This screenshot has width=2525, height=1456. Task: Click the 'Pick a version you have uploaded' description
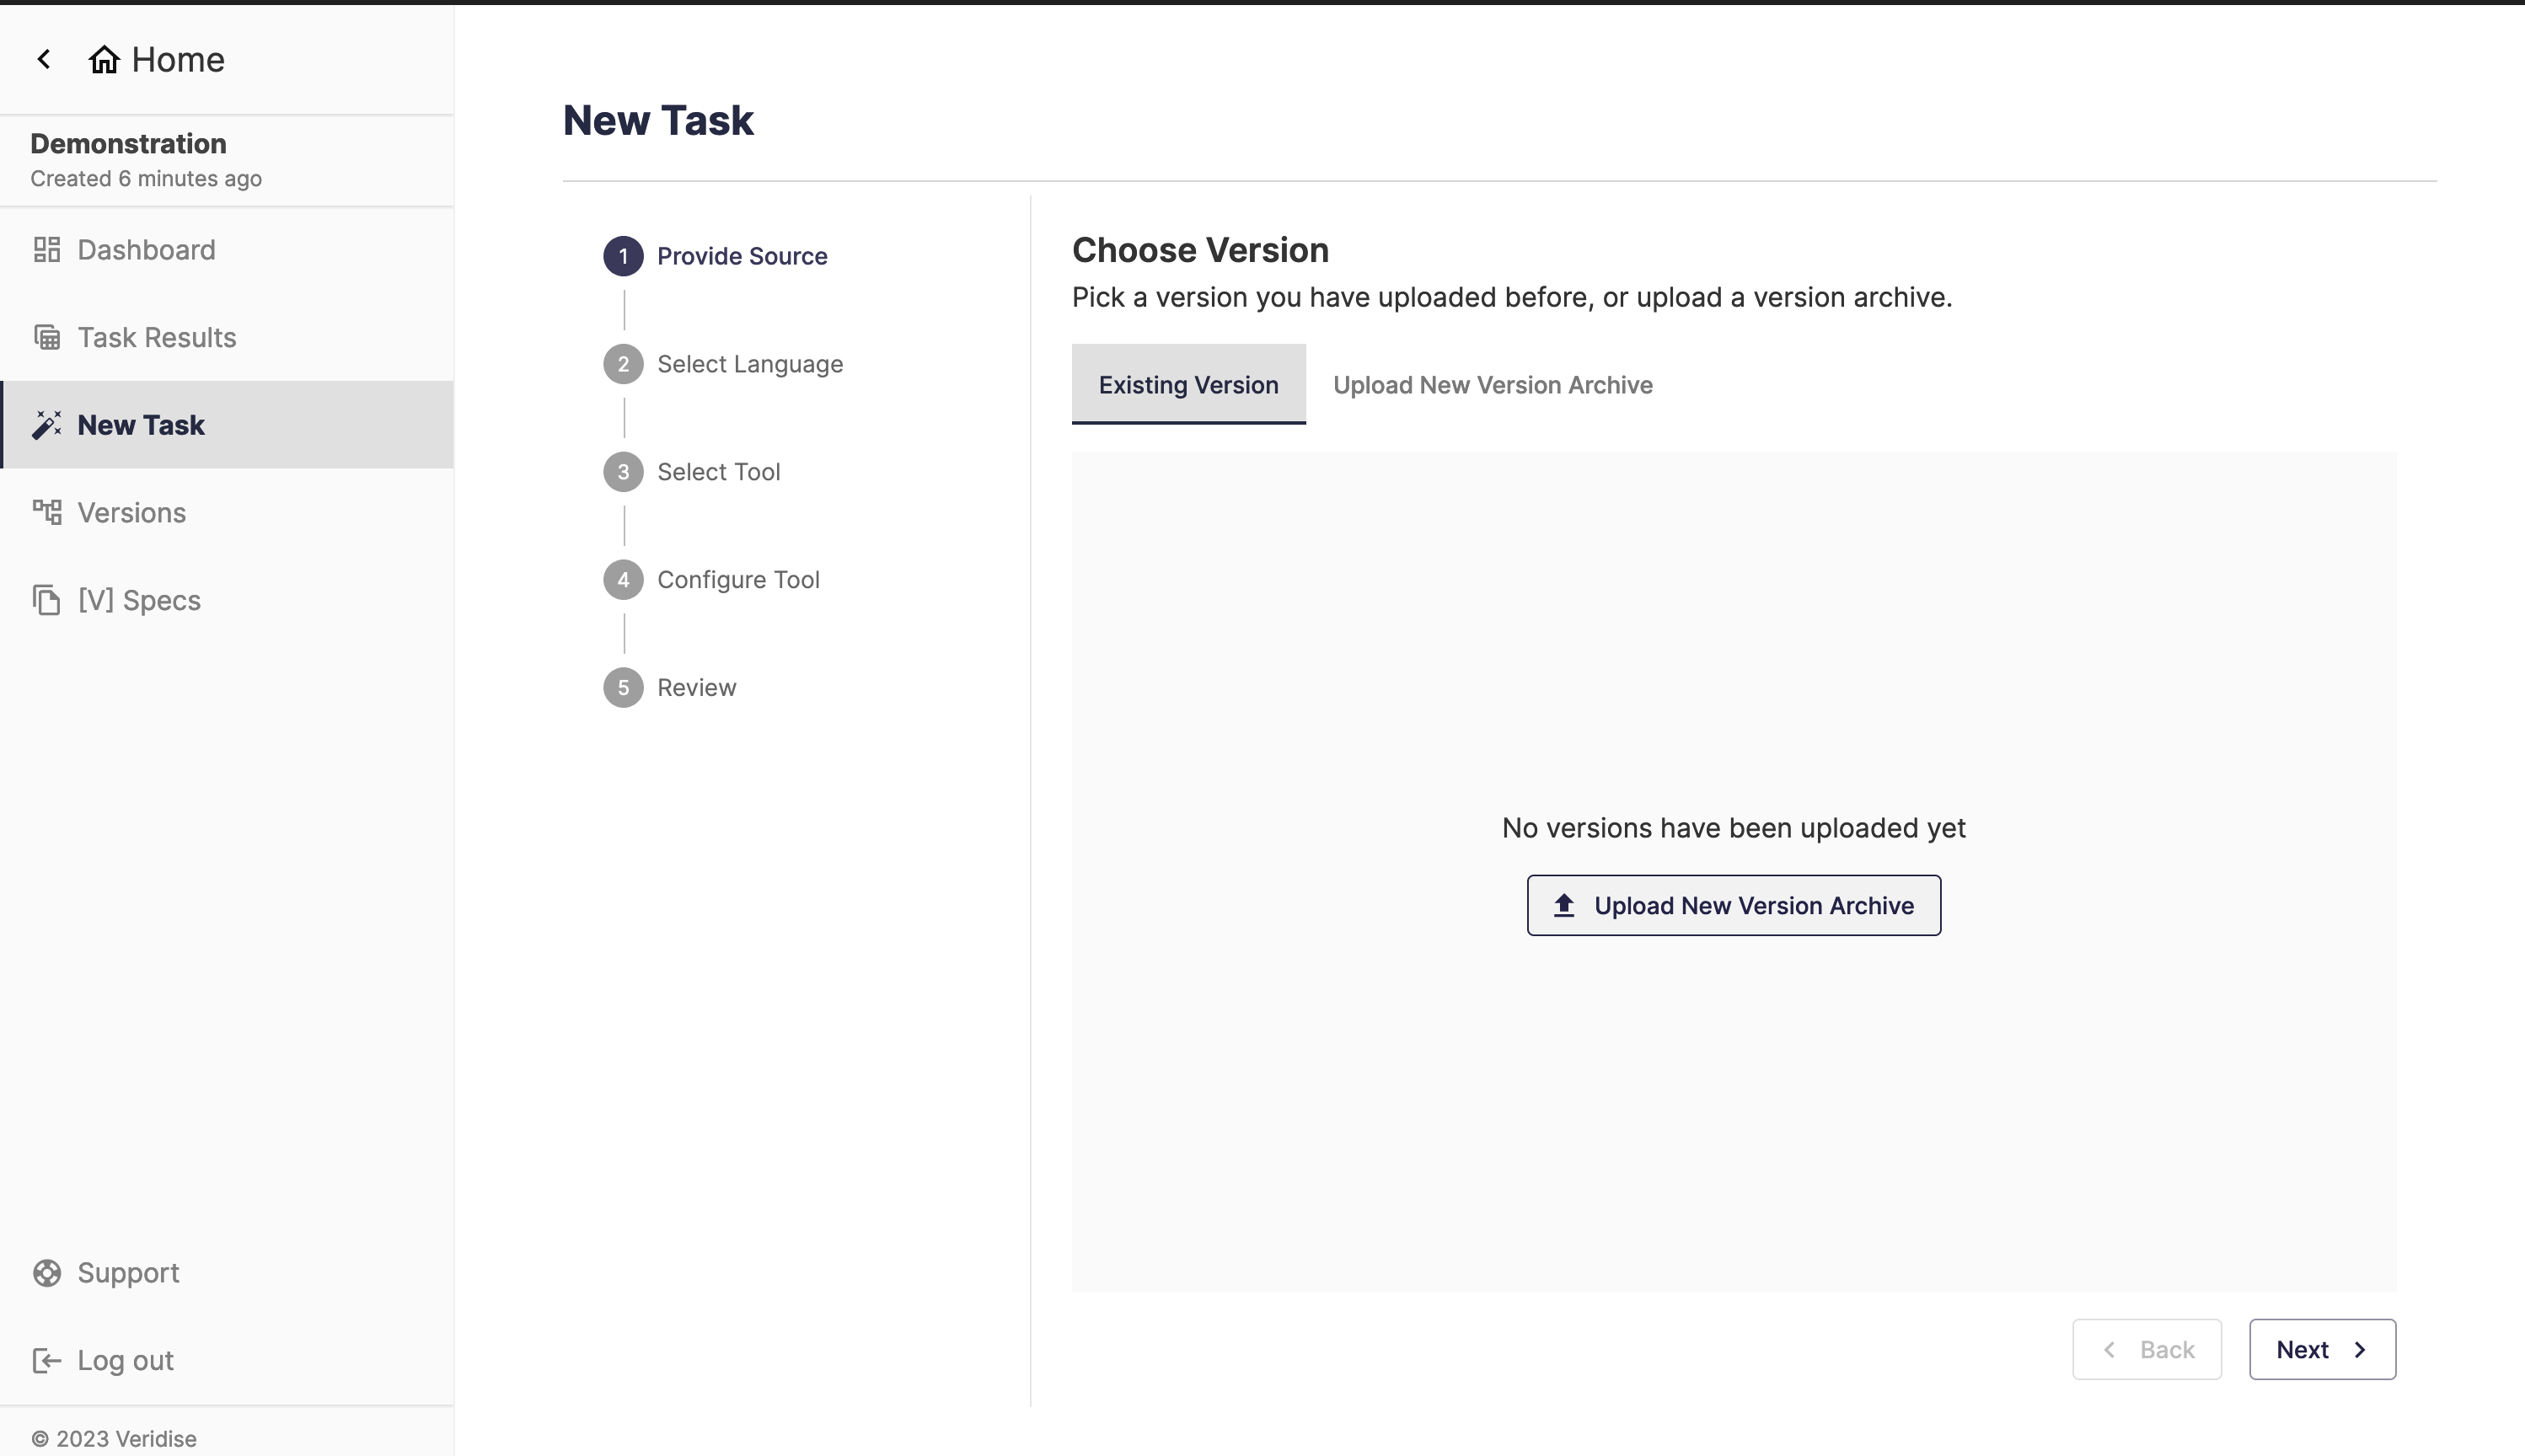tap(1511, 297)
